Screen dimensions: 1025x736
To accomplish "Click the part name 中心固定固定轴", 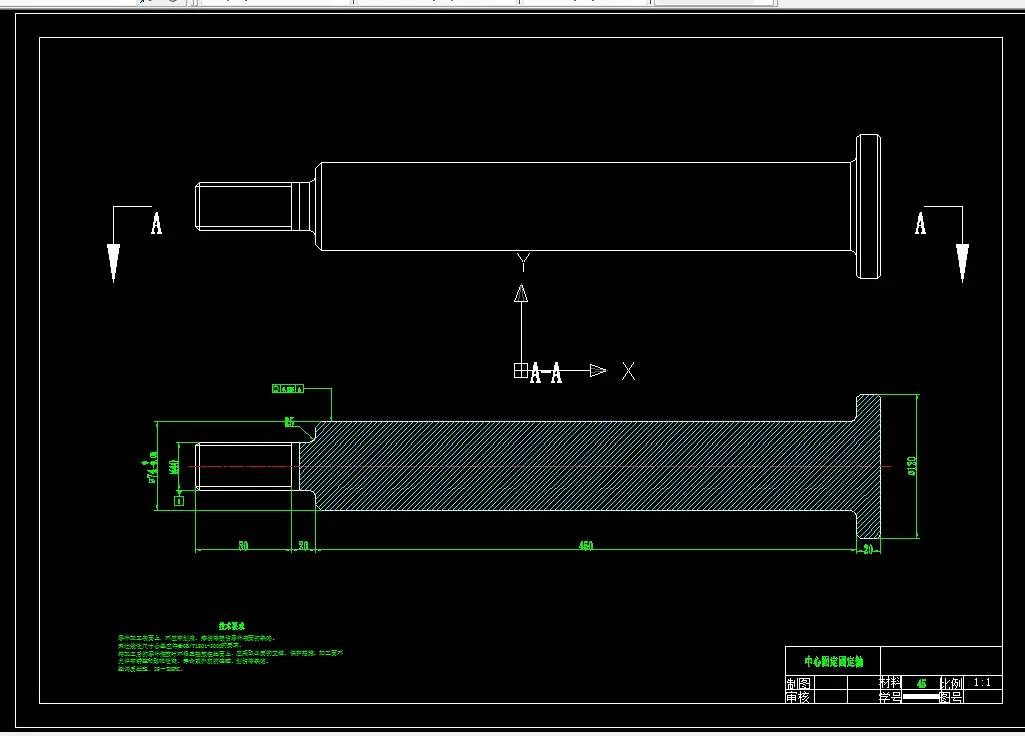I will point(833,661).
